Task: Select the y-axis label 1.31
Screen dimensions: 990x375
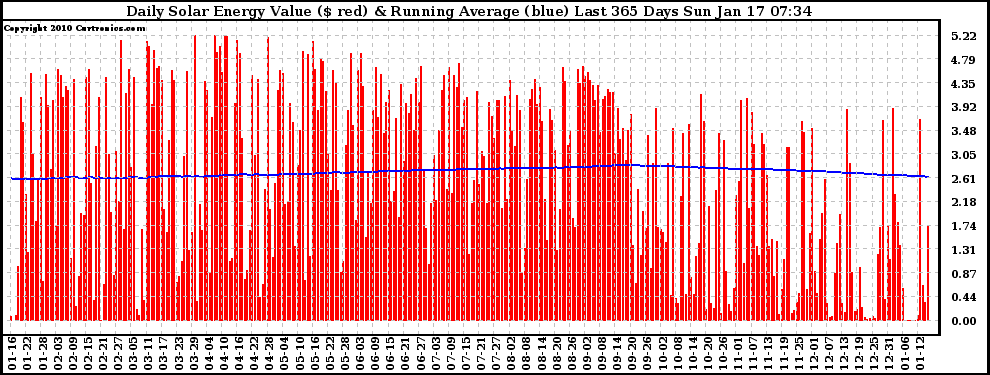Action: coord(963,251)
